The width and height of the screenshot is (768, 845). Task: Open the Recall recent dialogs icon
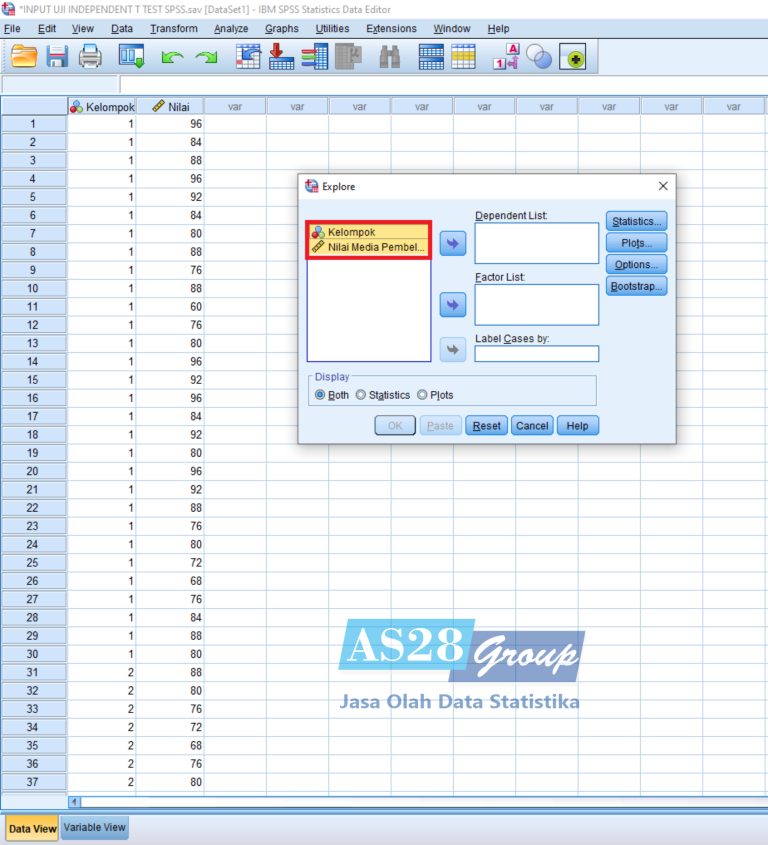[x=132, y=58]
